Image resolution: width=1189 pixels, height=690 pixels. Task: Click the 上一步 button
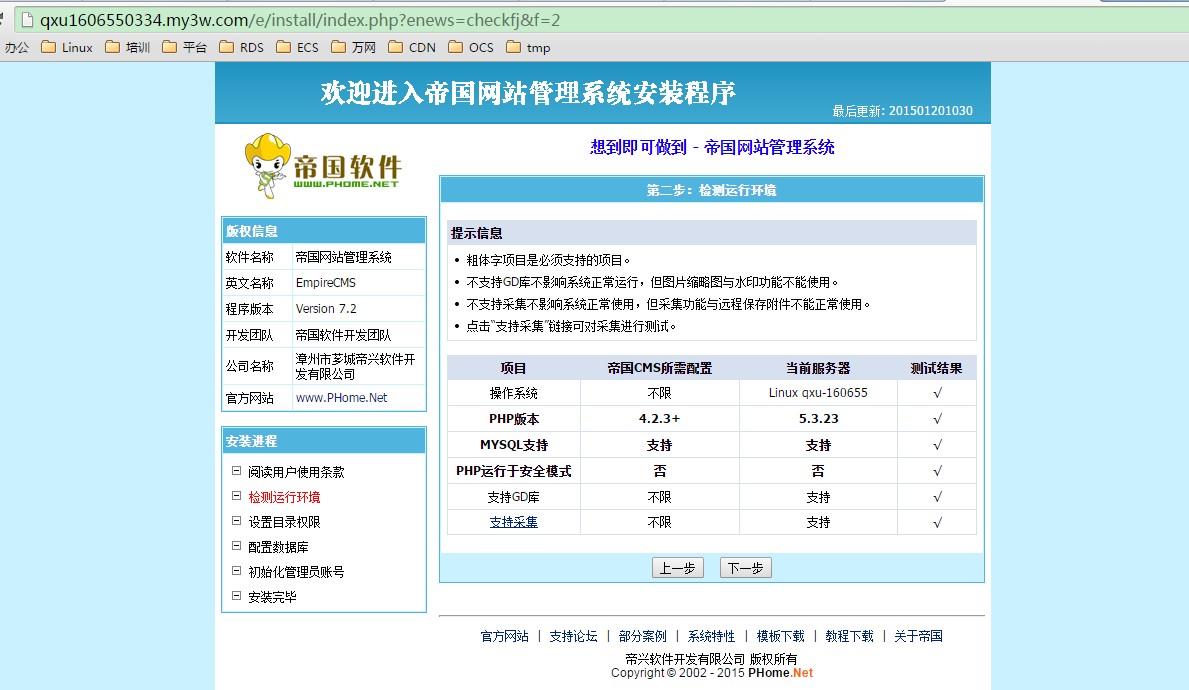[677, 568]
